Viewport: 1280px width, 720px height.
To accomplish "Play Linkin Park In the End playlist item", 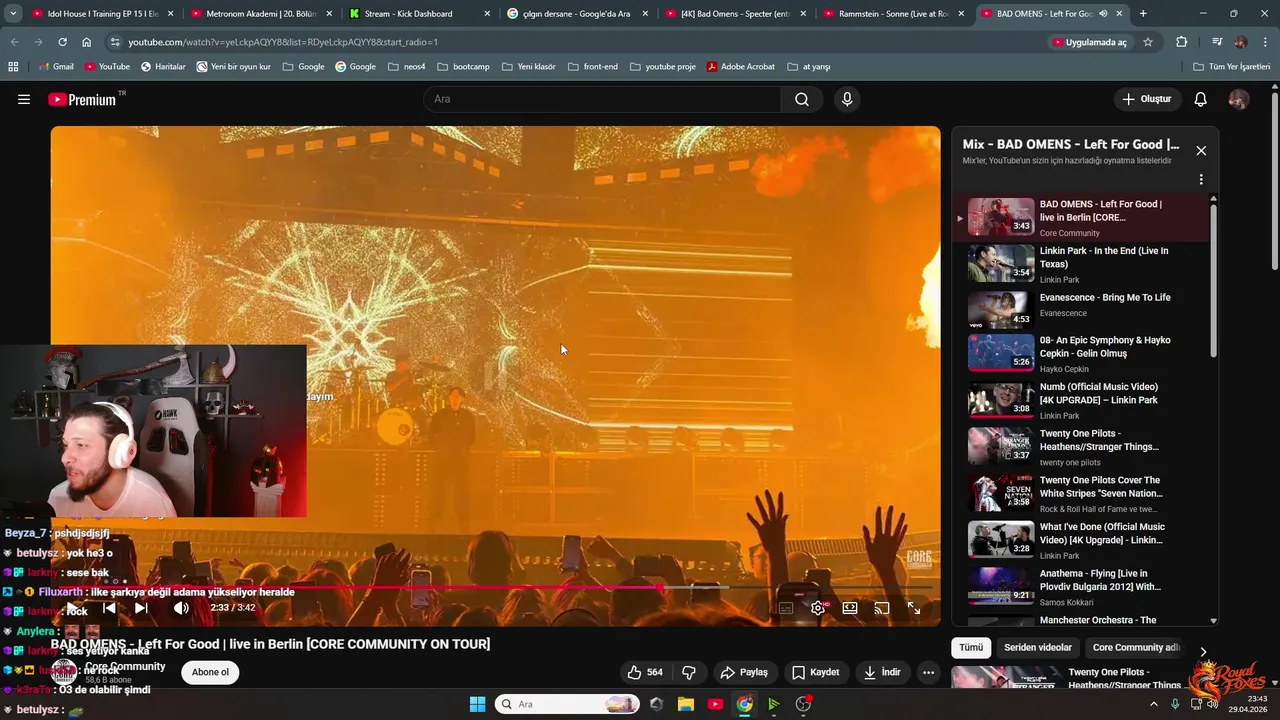I will (1083, 264).
